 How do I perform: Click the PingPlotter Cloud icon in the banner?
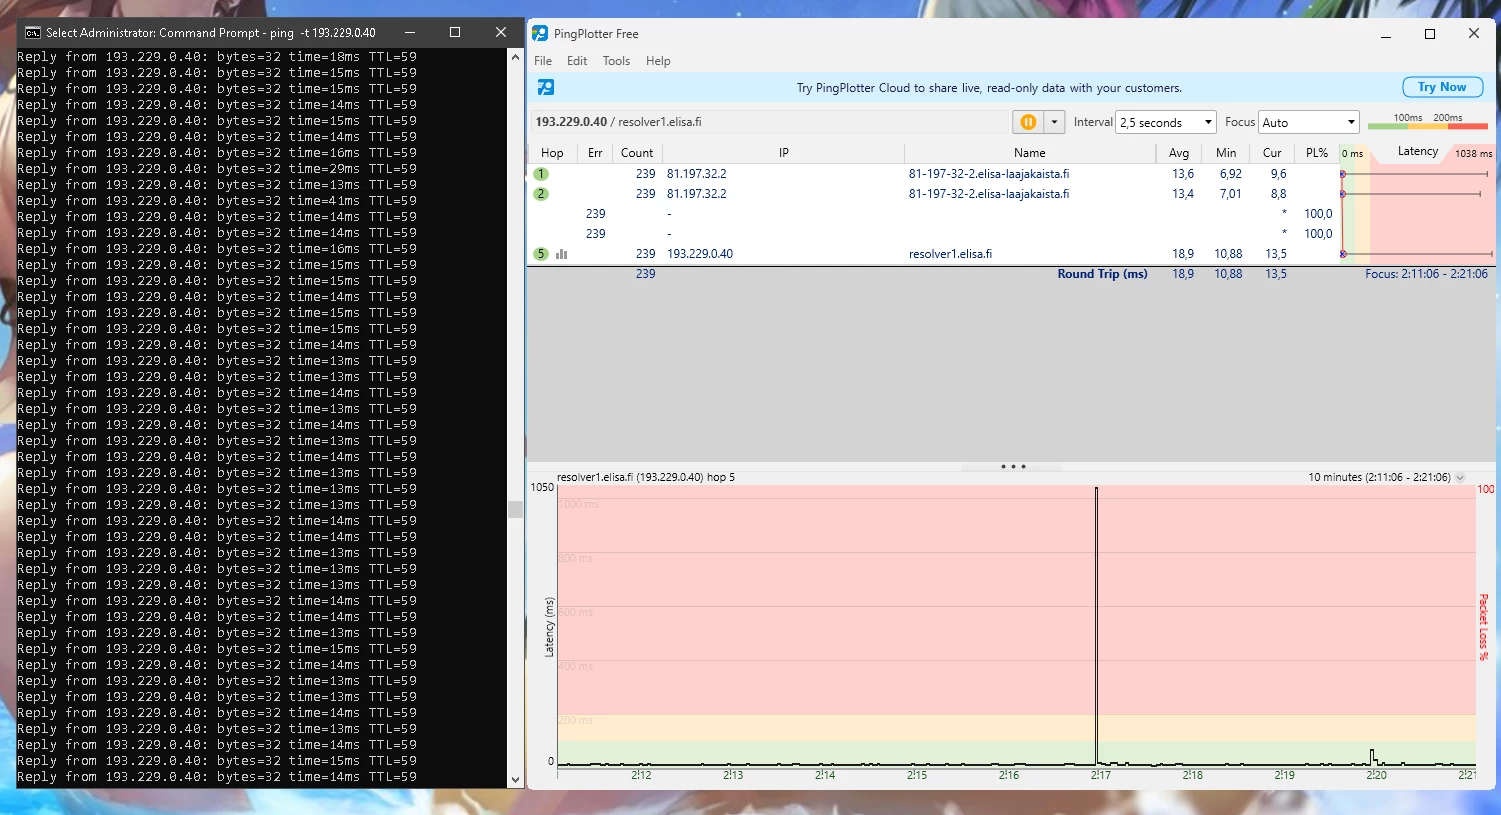[x=545, y=87]
